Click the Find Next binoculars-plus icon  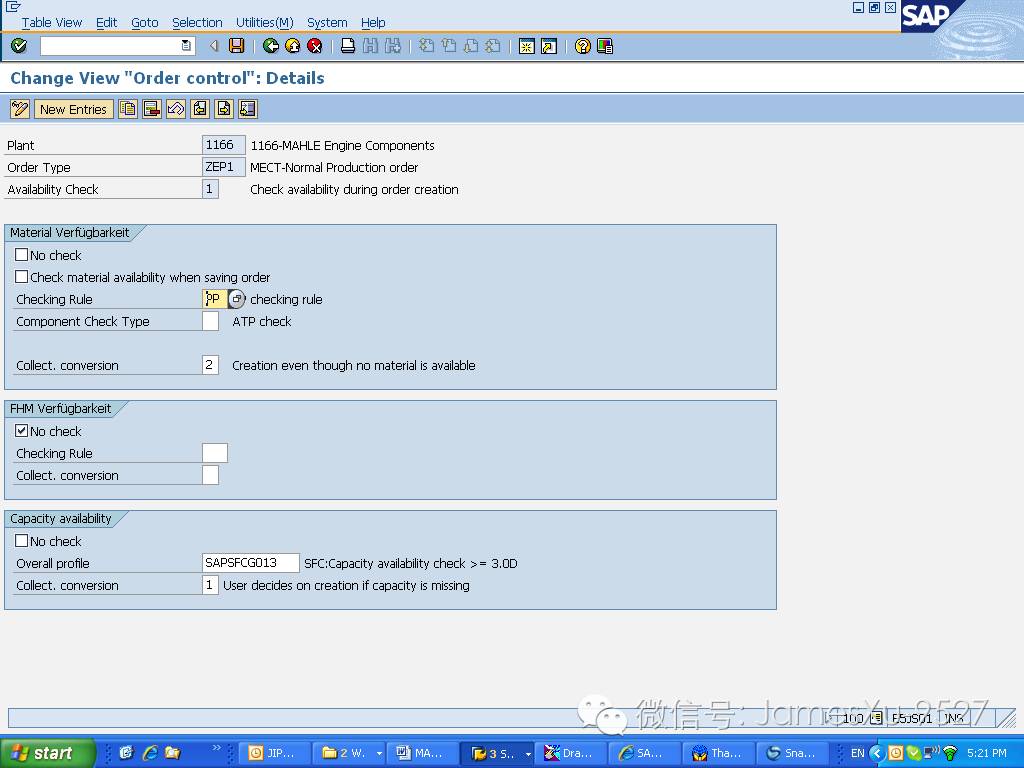tap(392, 46)
